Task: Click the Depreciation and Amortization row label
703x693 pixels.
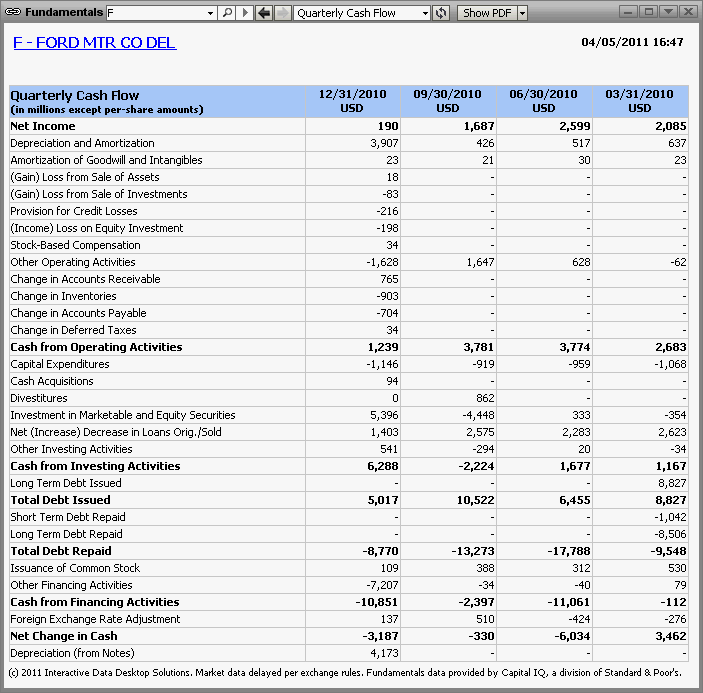Action: tap(82, 143)
